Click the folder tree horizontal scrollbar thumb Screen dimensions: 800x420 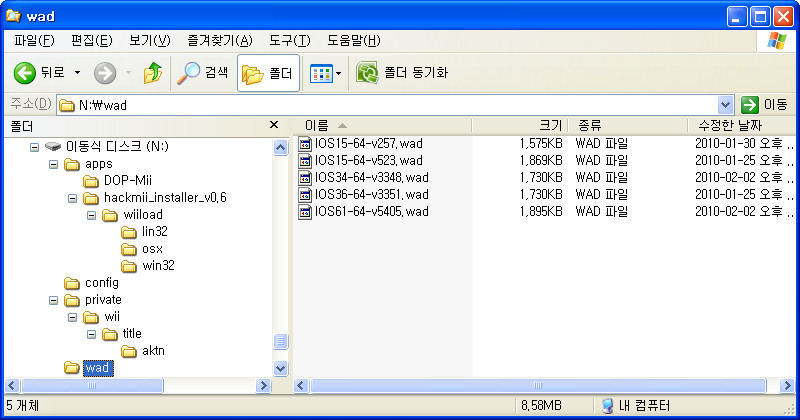[92, 385]
